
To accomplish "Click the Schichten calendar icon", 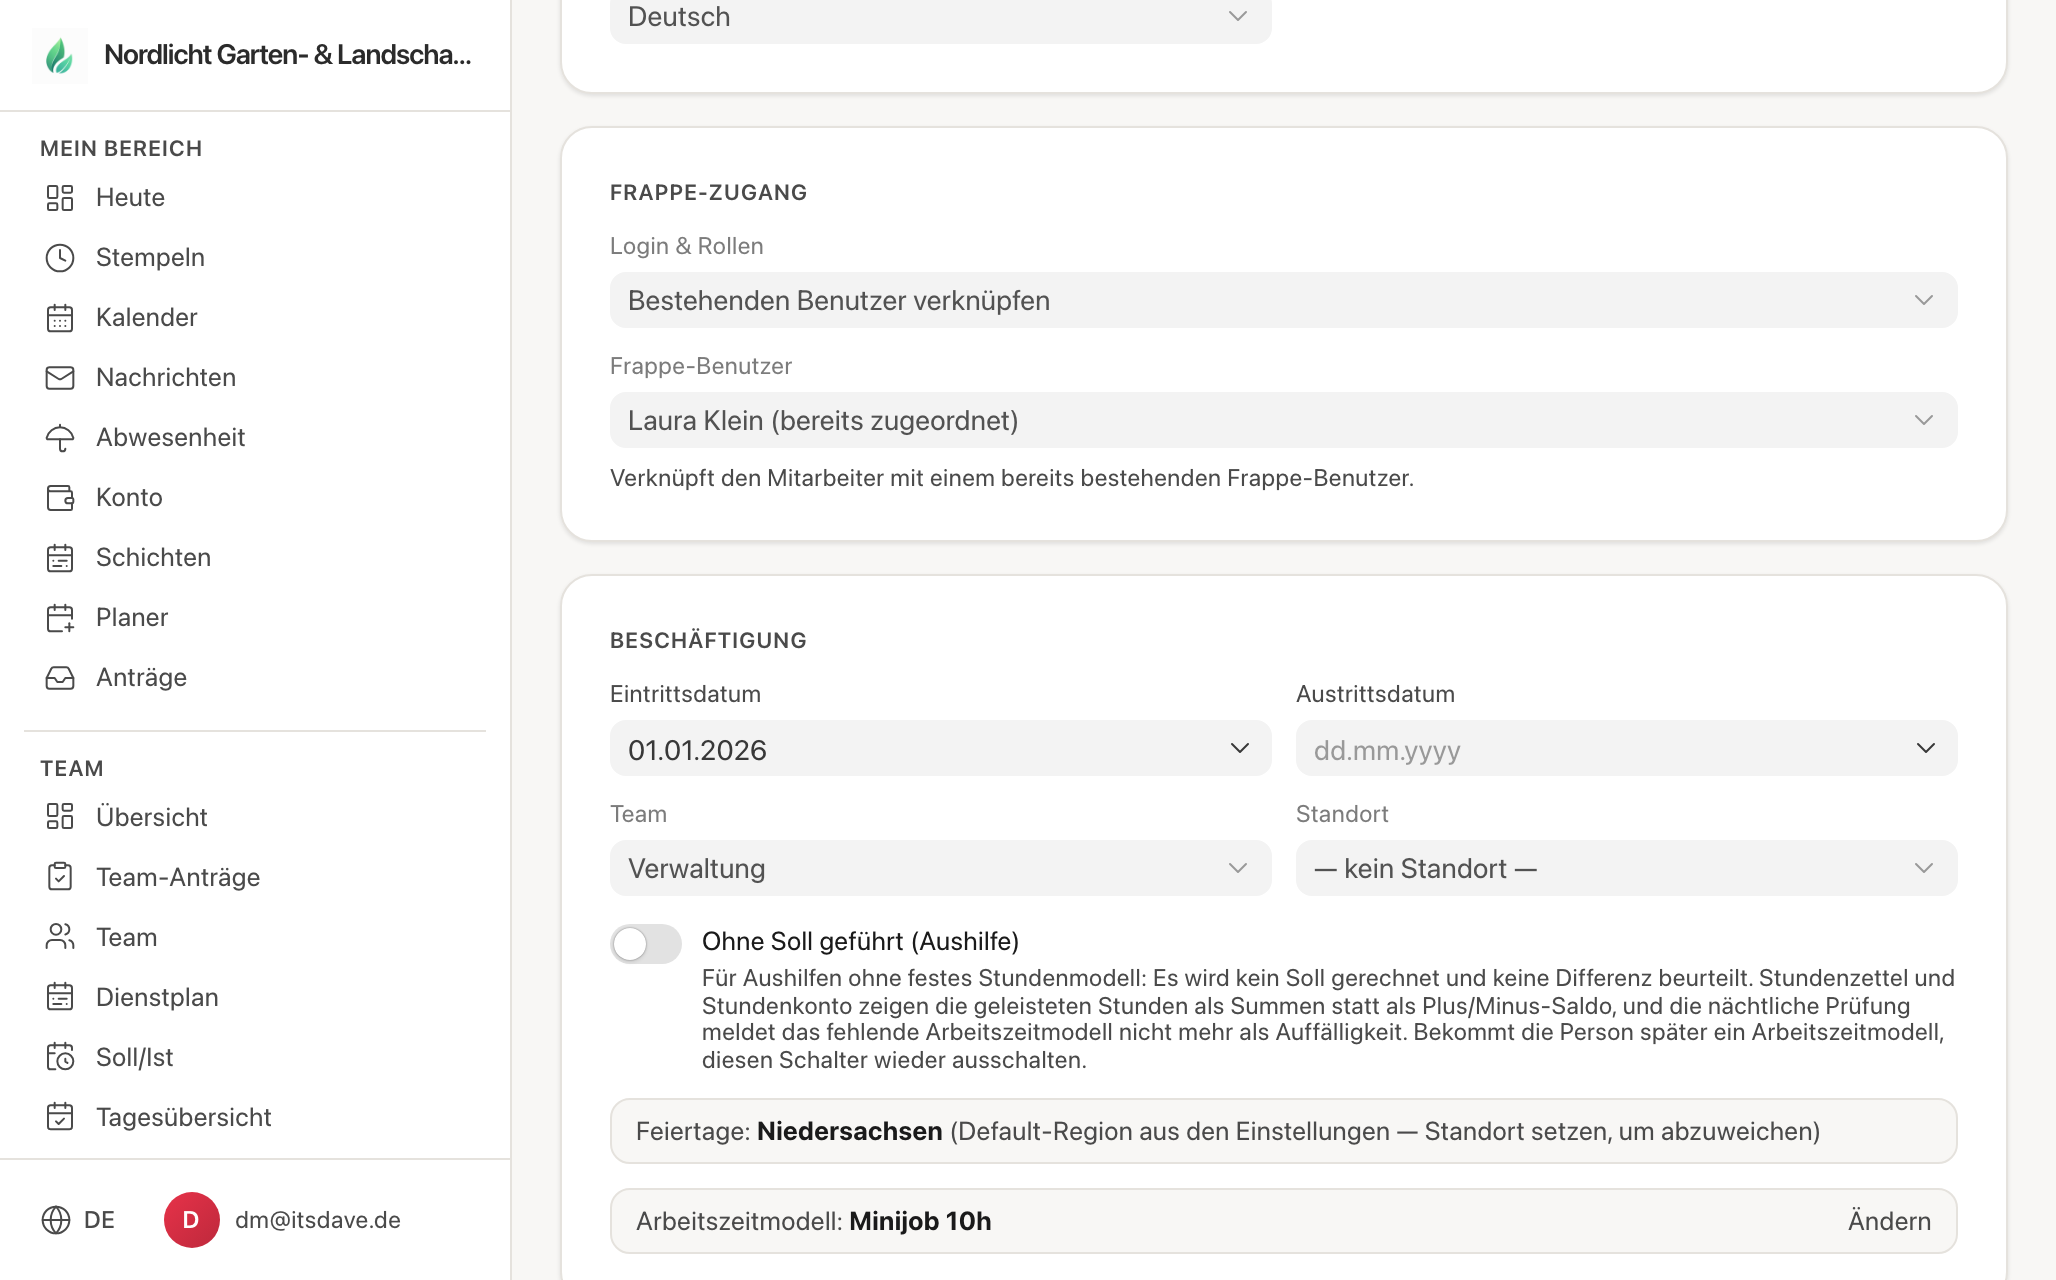I will coord(60,558).
